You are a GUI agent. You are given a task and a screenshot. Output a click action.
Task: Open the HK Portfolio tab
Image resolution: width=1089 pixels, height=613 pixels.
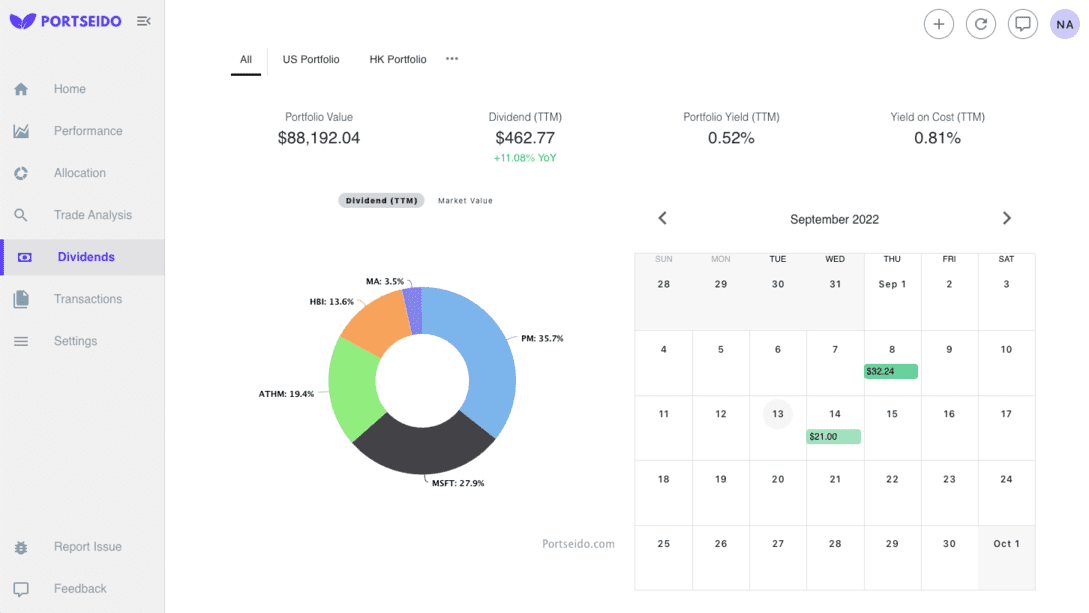(x=397, y=59)
